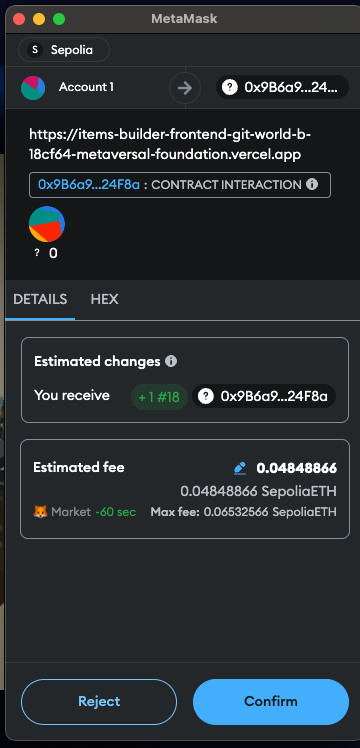Click the multicolor token avatar above the 0 amount
This screenshot has height=748, width=360.
47,224
